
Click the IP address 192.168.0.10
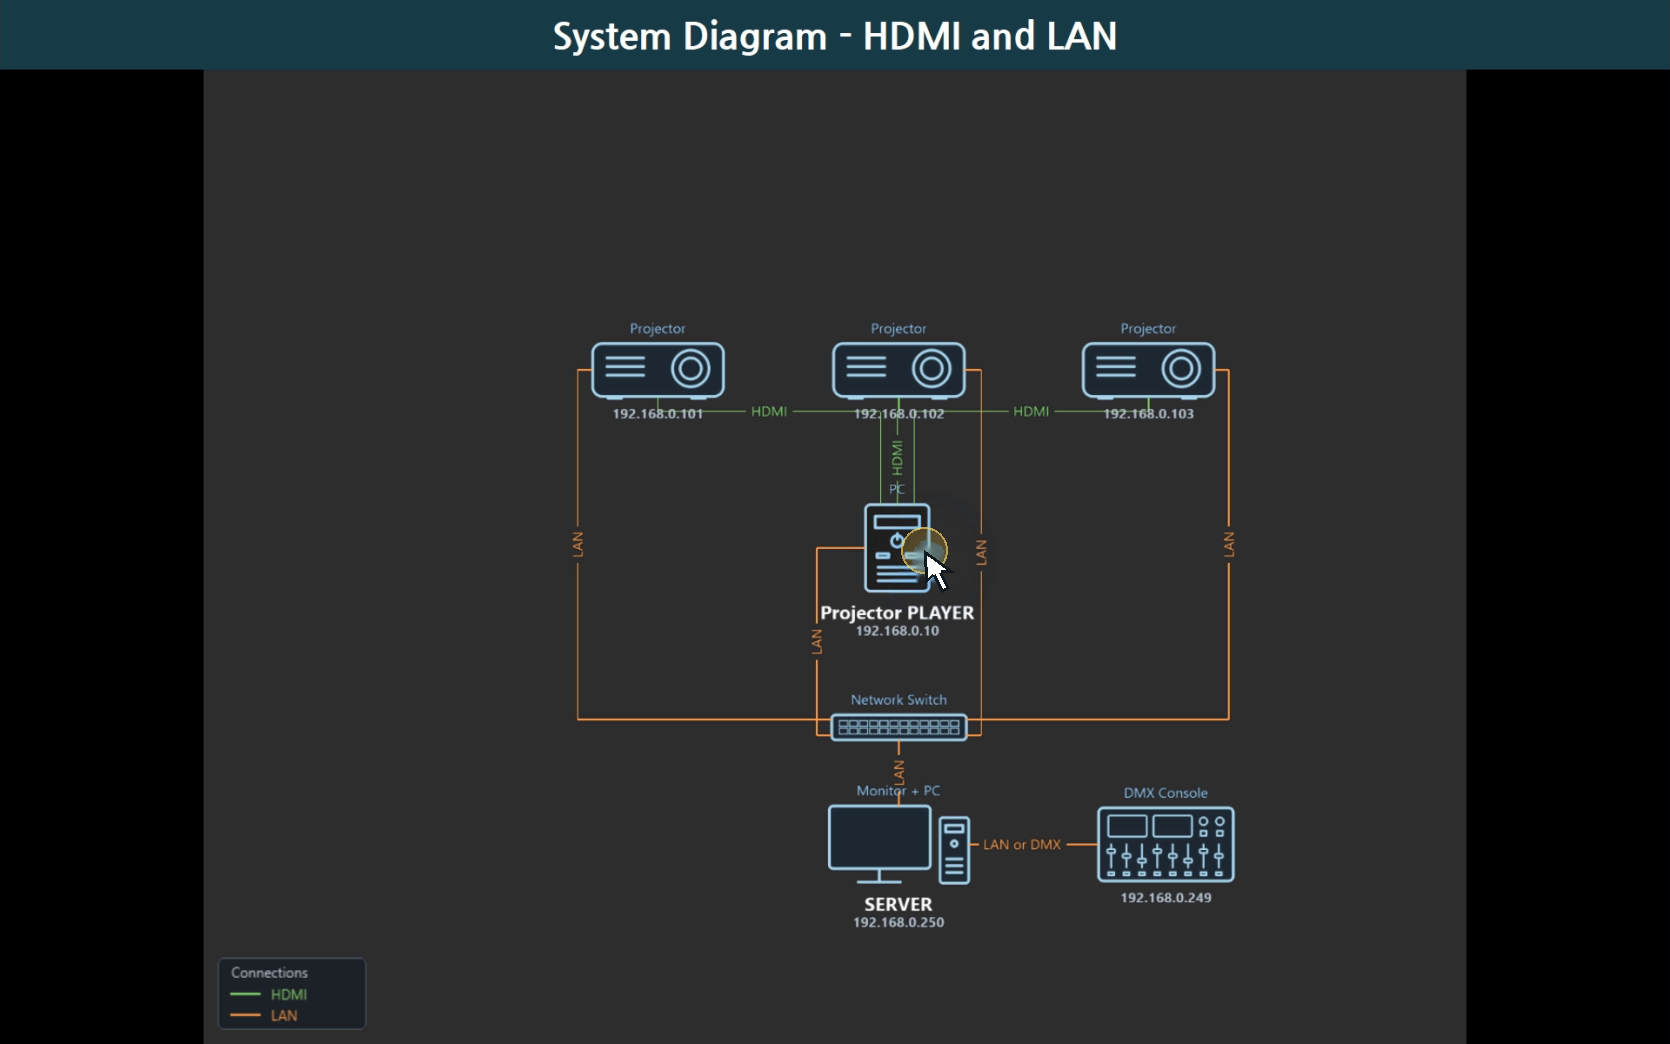[x=897, y=631]
